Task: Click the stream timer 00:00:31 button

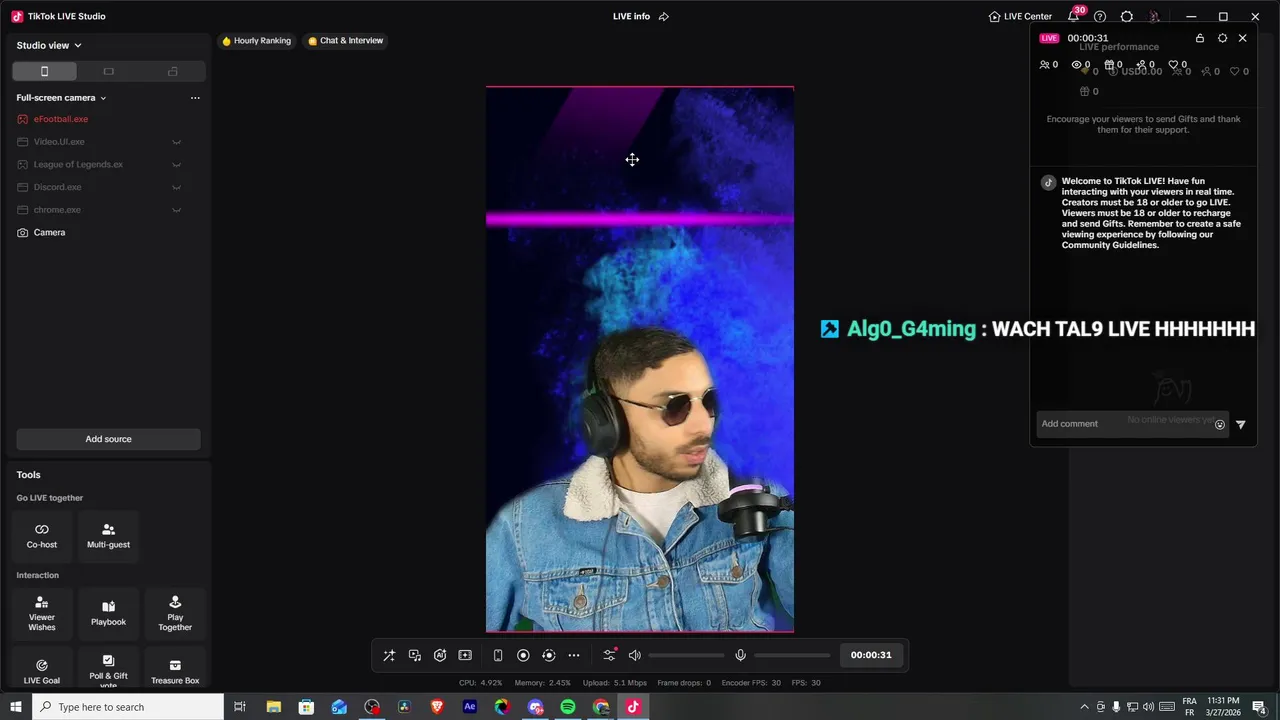Action: pyautogui.click(x=871, y=655)
